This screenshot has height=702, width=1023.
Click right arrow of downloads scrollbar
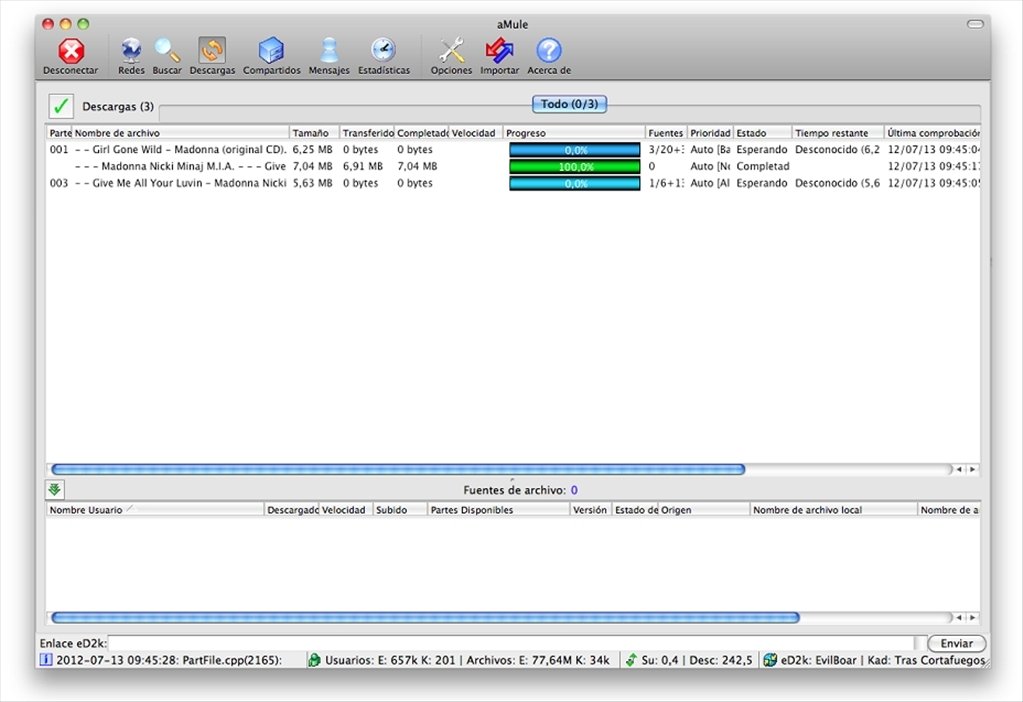tap(973, 469)
